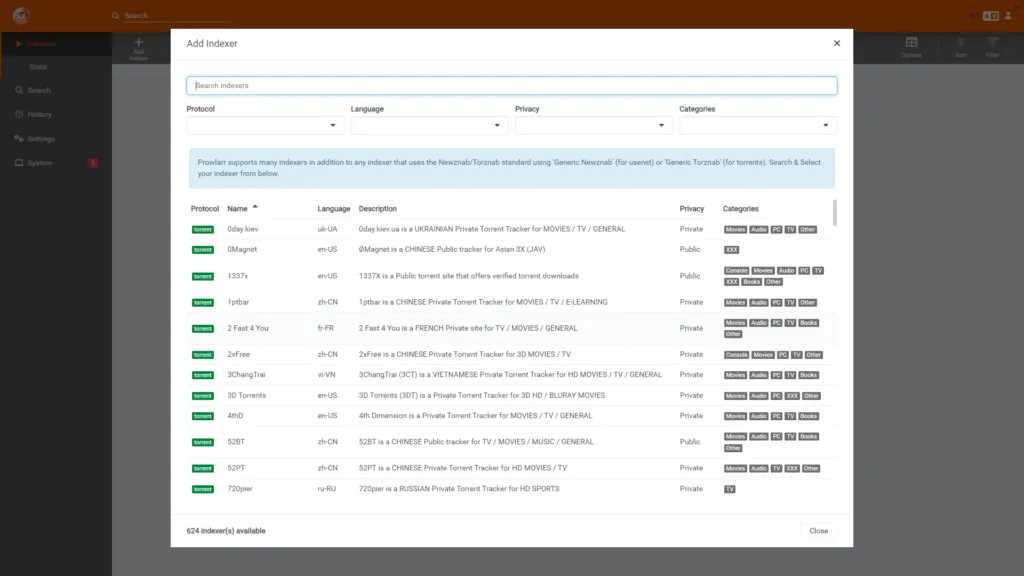Select the 1337x indexer row
This screenshot has width=1024, height=576.
241,276
